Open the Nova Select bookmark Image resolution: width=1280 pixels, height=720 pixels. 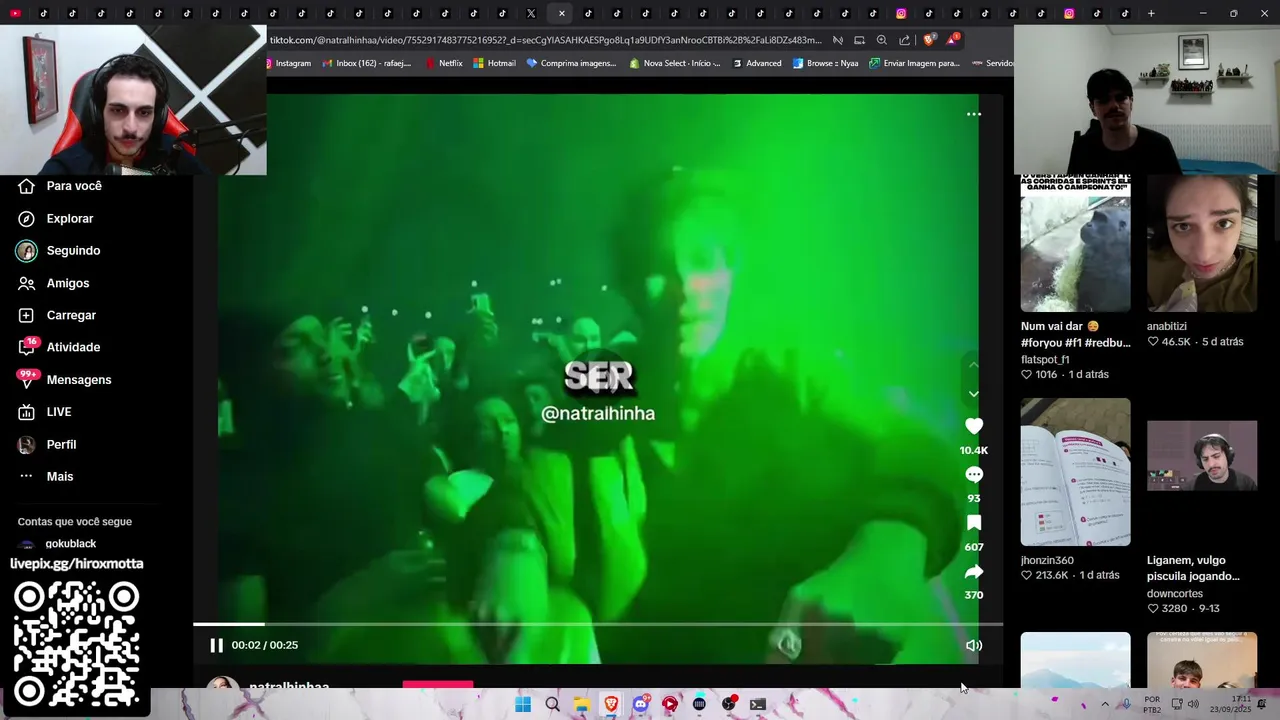675,63
